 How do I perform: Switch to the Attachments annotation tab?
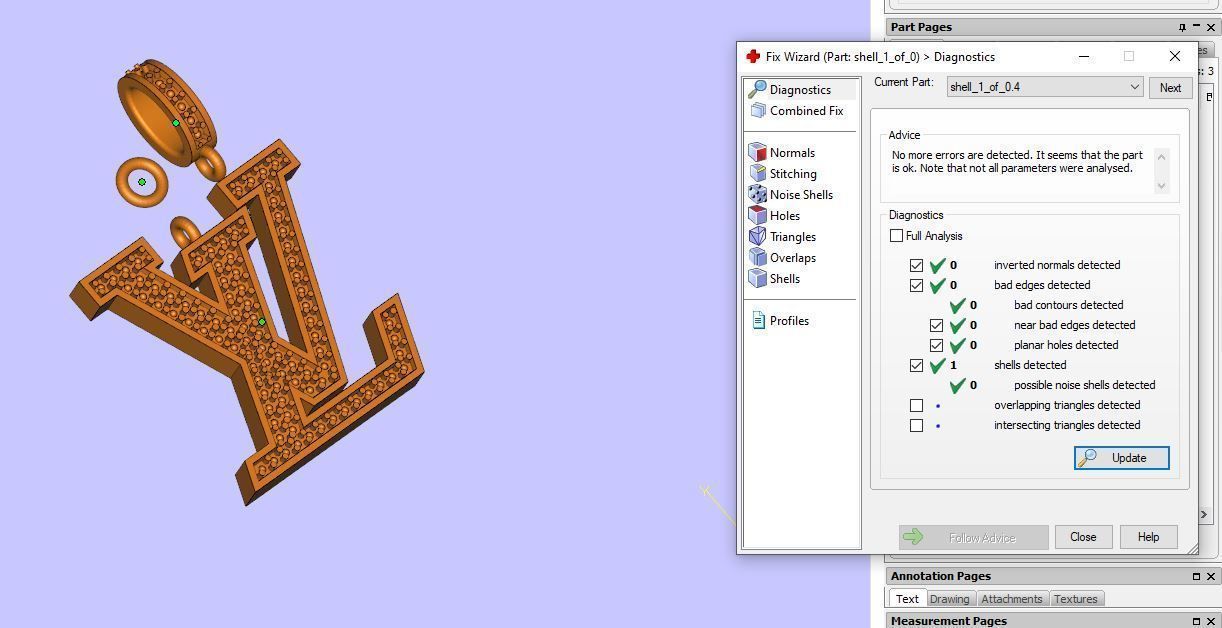(1011, 599)
